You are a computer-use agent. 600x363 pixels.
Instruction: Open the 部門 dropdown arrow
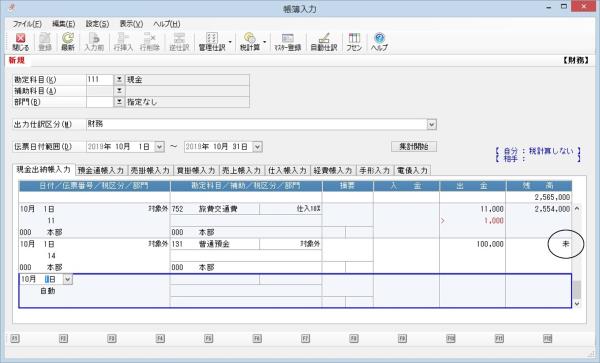click(x=119, y=102)
